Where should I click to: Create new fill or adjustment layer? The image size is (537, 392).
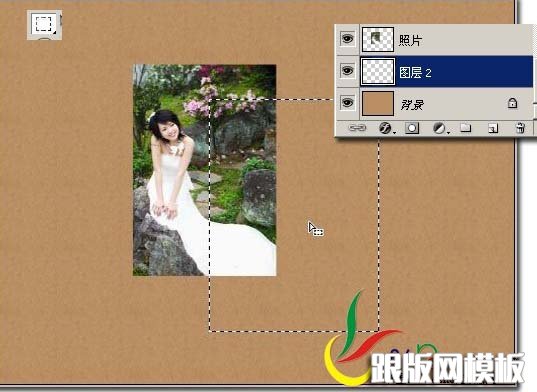tap(439, 128)
